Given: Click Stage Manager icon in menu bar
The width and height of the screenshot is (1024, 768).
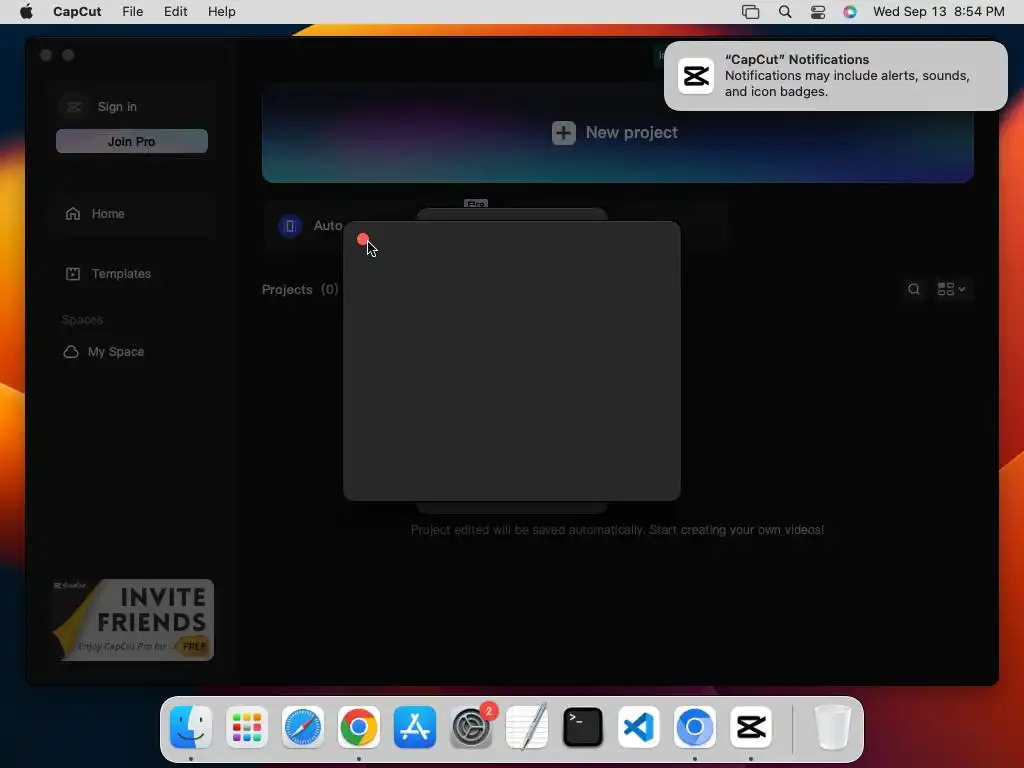Looking at the screenshot, I should coord(751,12).
